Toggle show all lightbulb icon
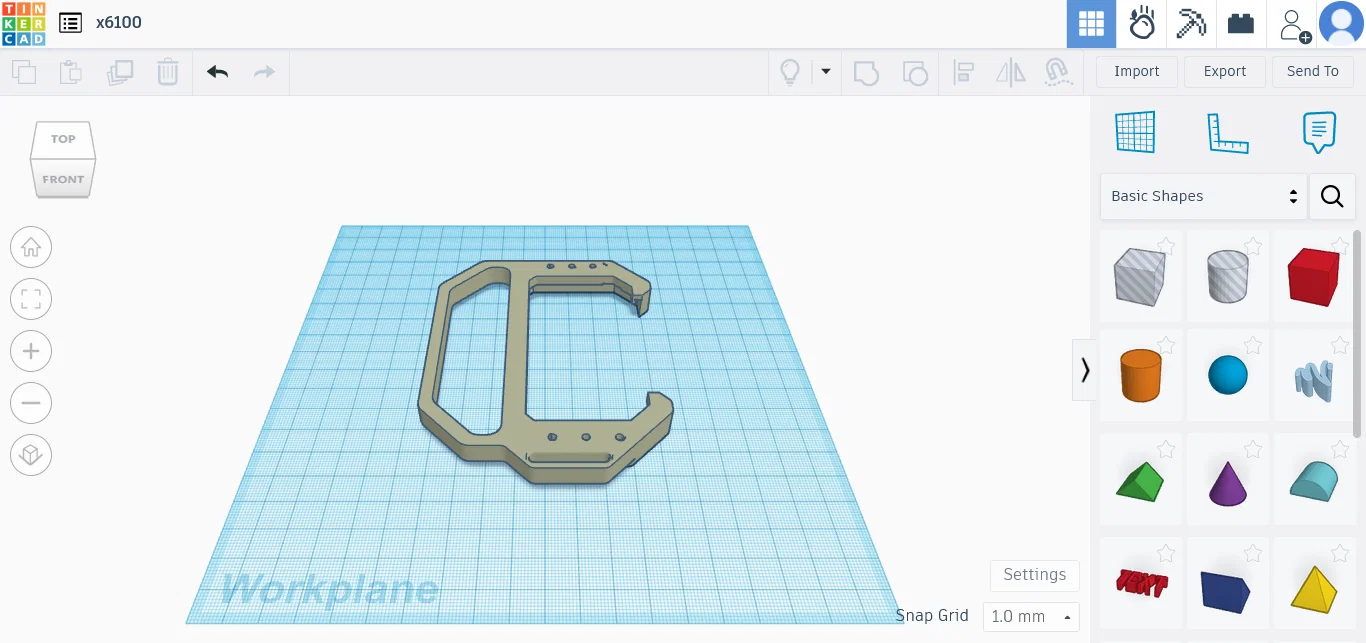 pos(790,72)
